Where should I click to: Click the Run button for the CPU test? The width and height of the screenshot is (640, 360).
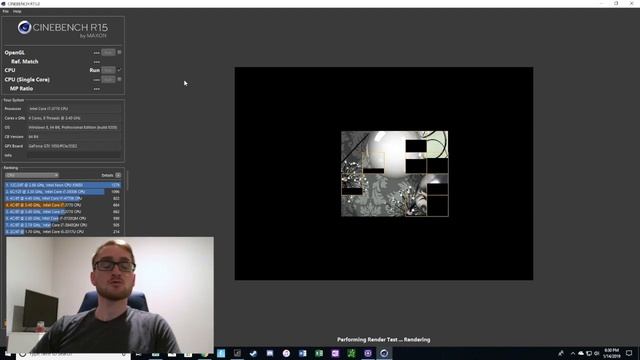click(x=108, y=70)
